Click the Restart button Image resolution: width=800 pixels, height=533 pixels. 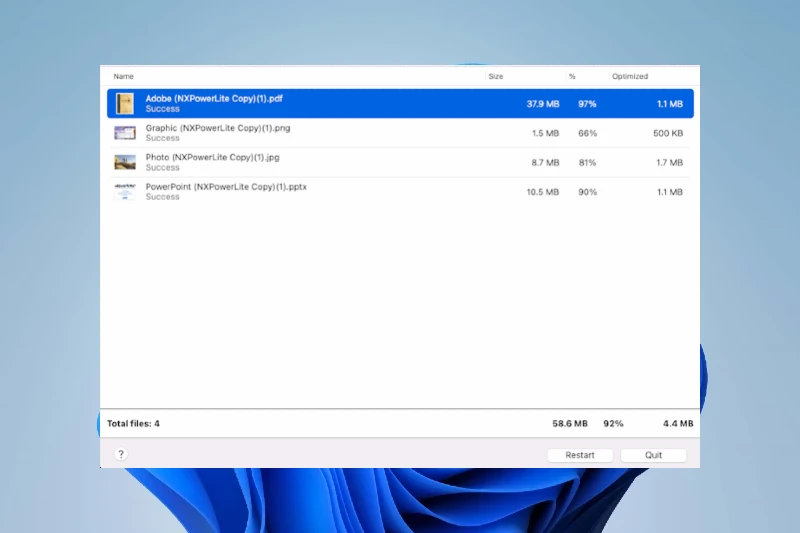pos(580,455)
